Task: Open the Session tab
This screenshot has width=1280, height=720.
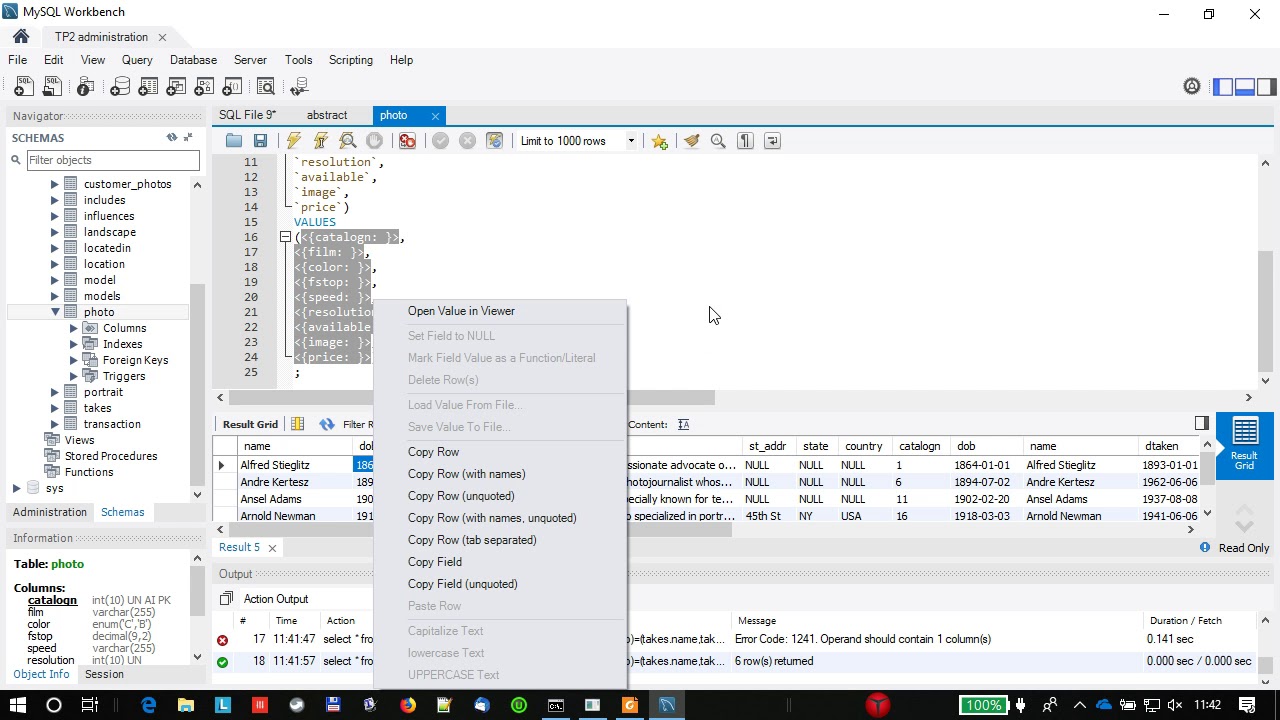Action: tap(104, 674)
